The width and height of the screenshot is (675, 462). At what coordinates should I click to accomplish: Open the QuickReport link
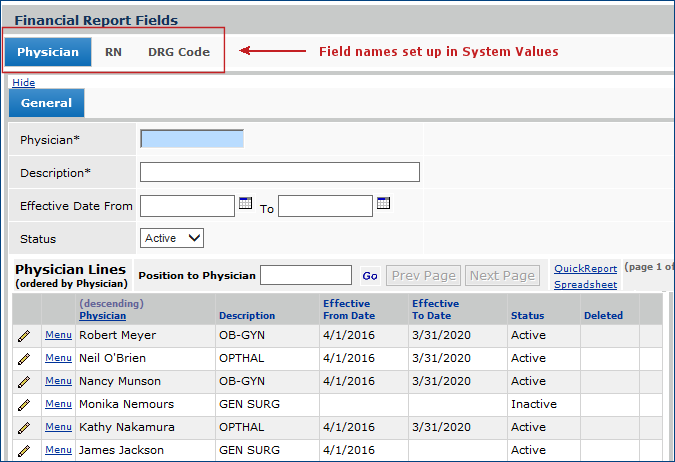pyautogui.click(x=585, y=268)
